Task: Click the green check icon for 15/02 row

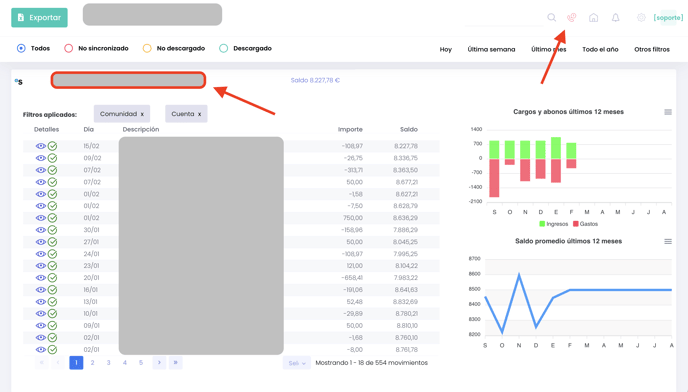Action: tap(52, 146)
